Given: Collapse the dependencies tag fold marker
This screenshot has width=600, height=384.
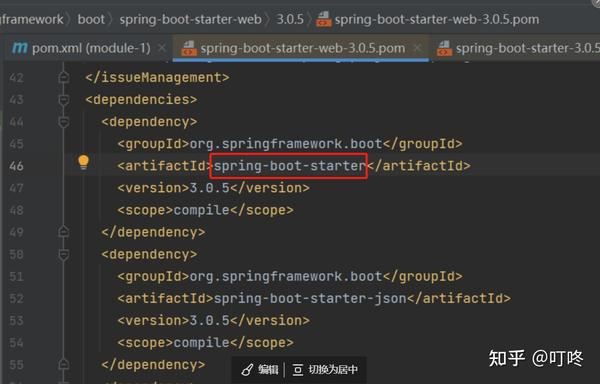Looking at the screenshot, I should 64,100.
